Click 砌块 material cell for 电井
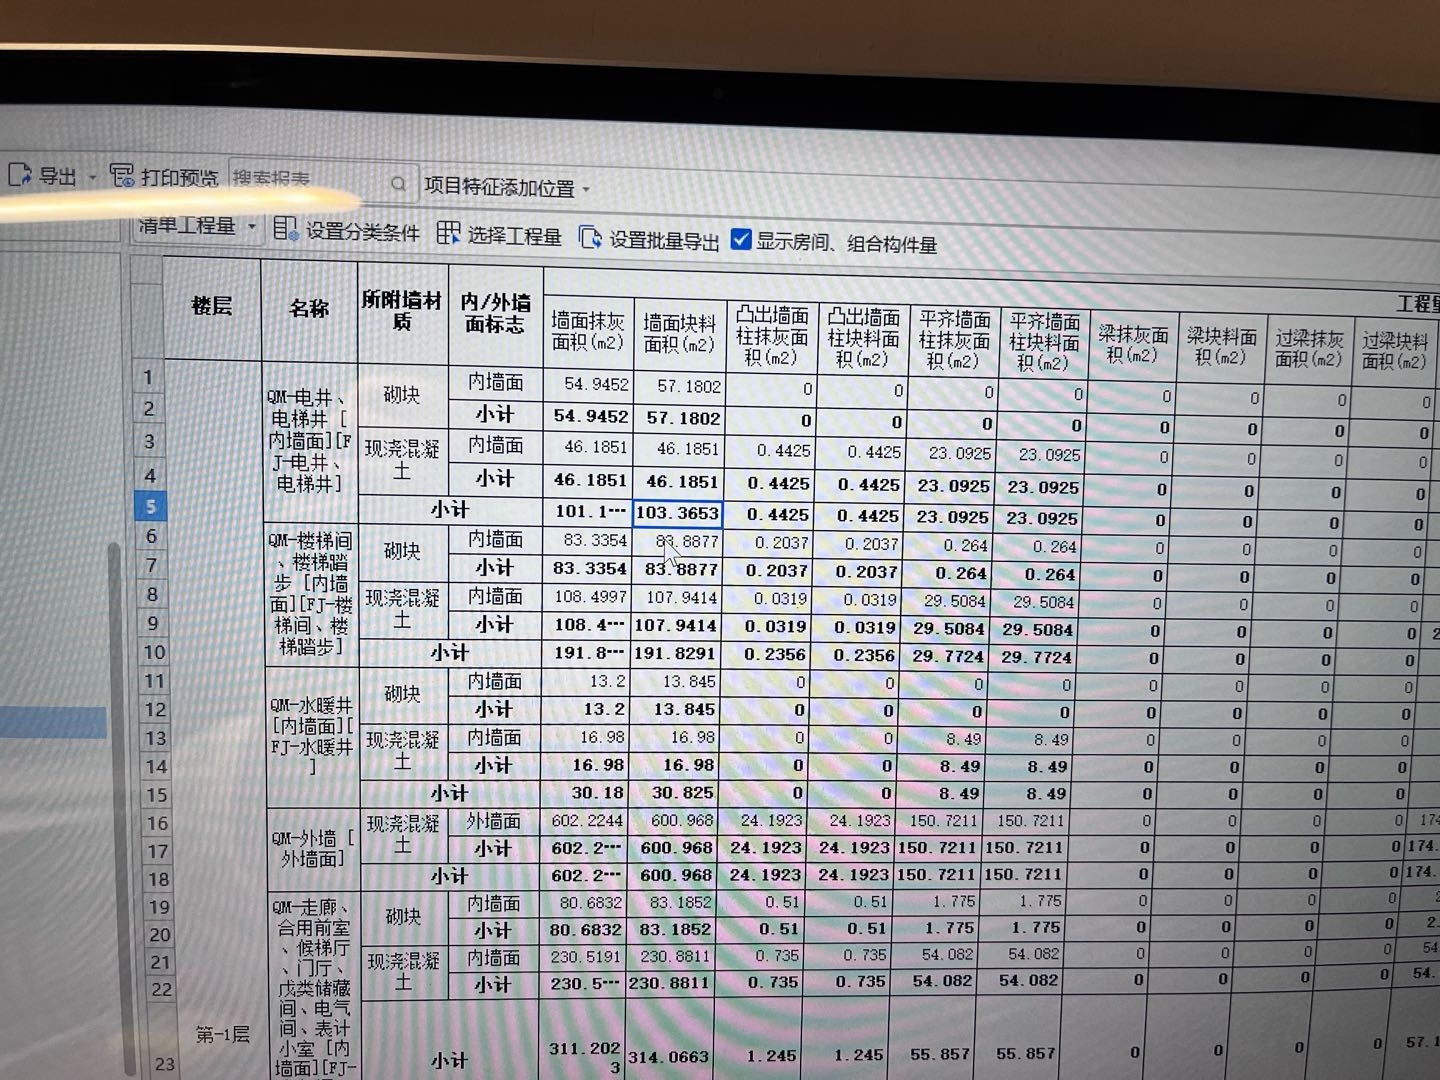This screenshot has height=1080, width=1440. [x=402, y=396]
